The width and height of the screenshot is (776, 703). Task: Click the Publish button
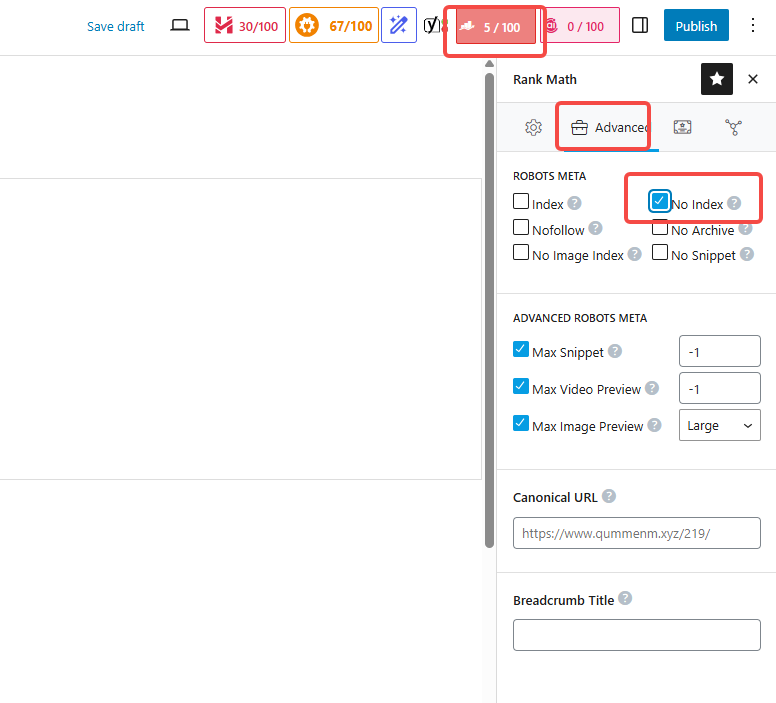696,26
